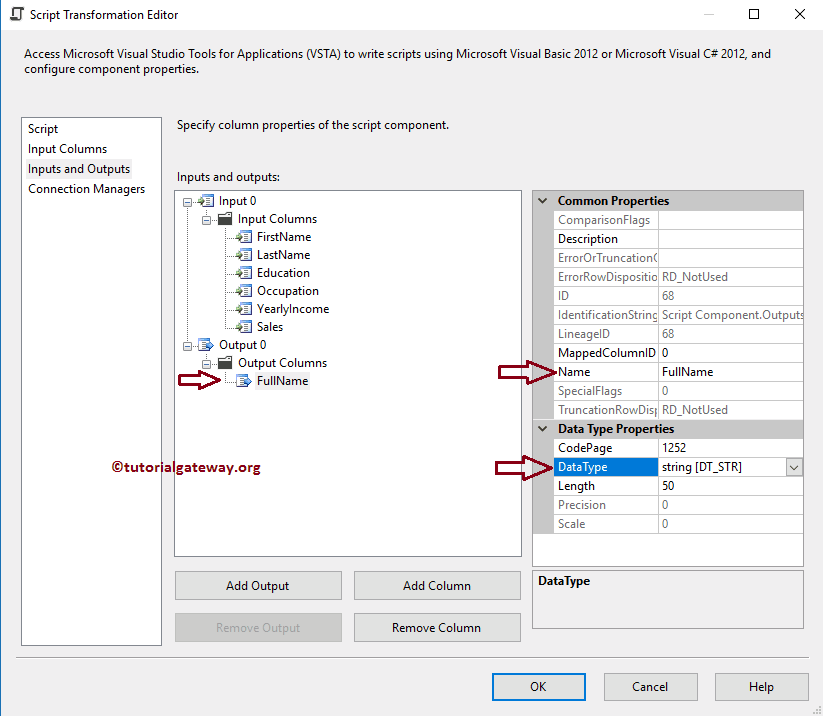Click the Education column icon
Screen dimensions: 823x716
(x=244, y=273)
